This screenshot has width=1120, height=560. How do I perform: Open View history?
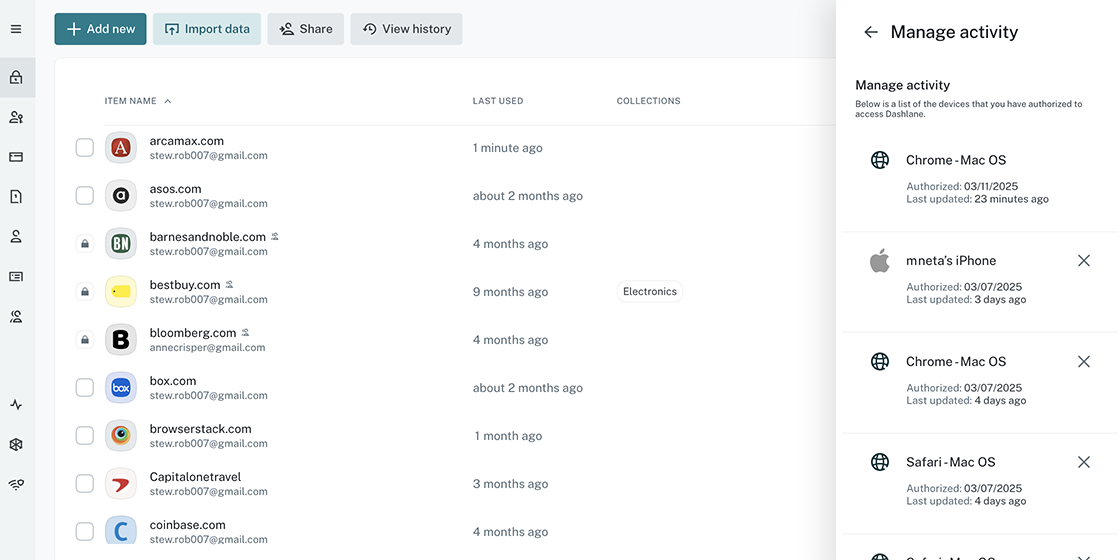(406, 29)
